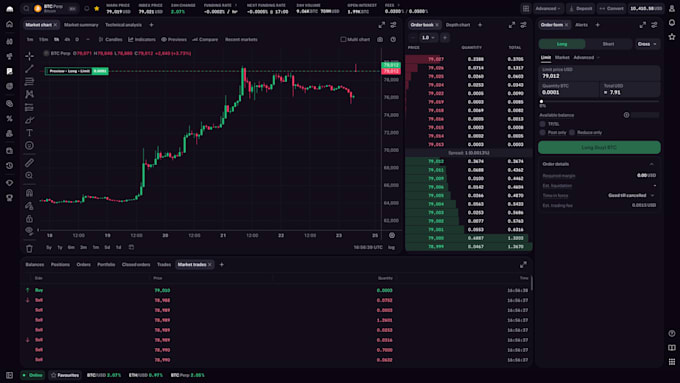Enable the Multi chart checkbox
The width and height of the screenshot is (680, 383).
tap(343, 39)
